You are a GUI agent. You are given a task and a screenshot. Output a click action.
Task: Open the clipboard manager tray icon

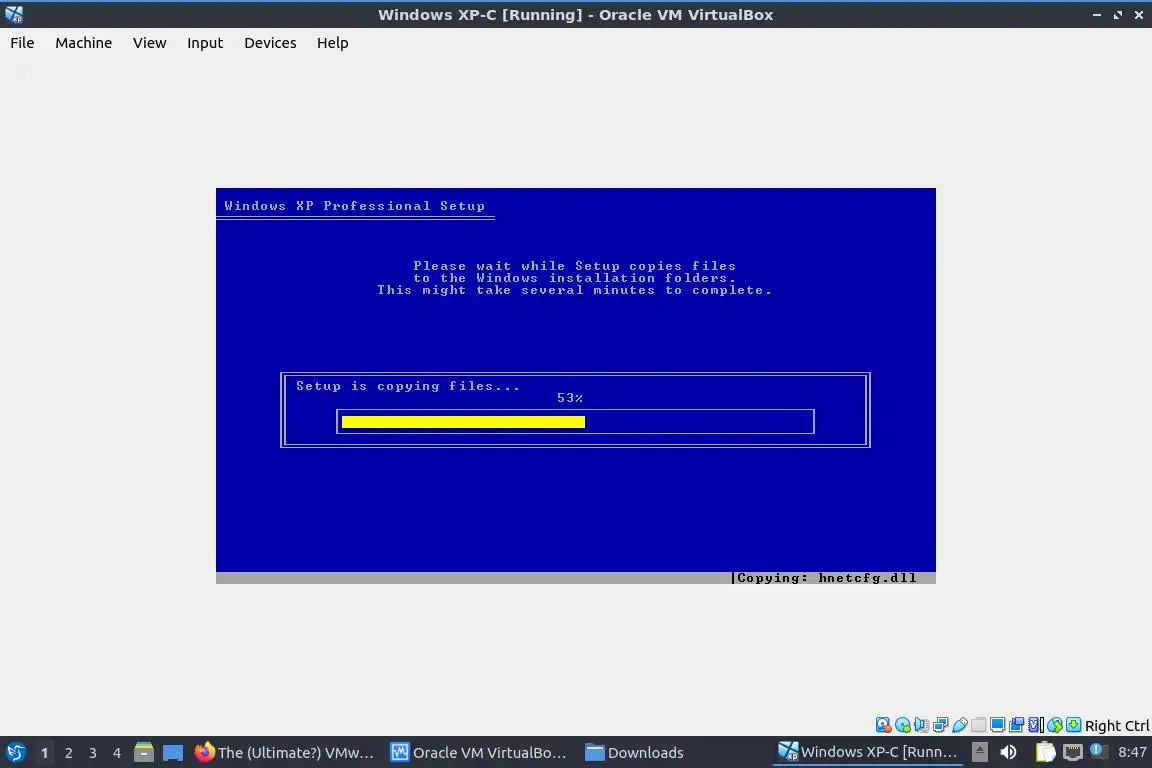[1045, 752]
